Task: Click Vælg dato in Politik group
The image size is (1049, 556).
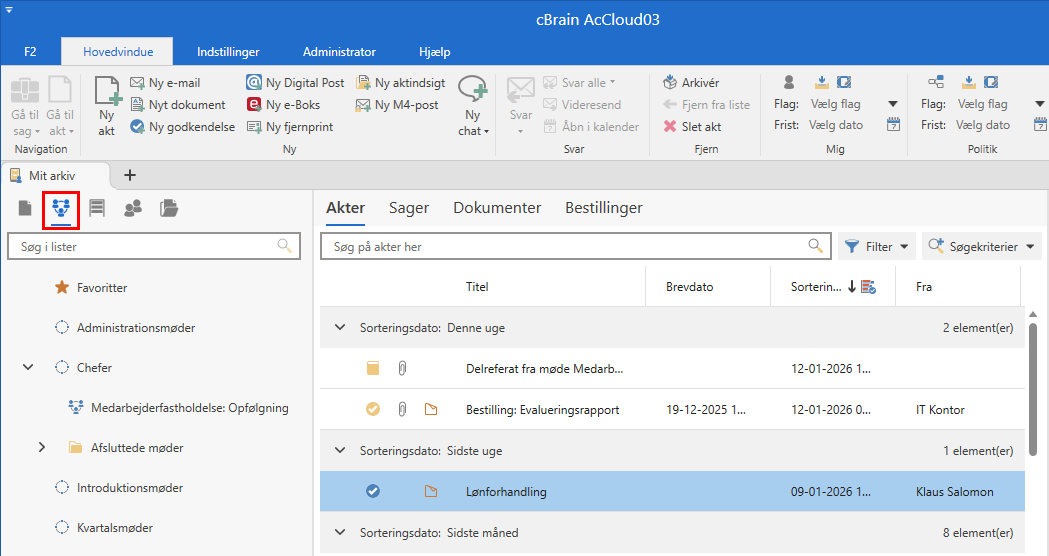Action: (983, 125)
